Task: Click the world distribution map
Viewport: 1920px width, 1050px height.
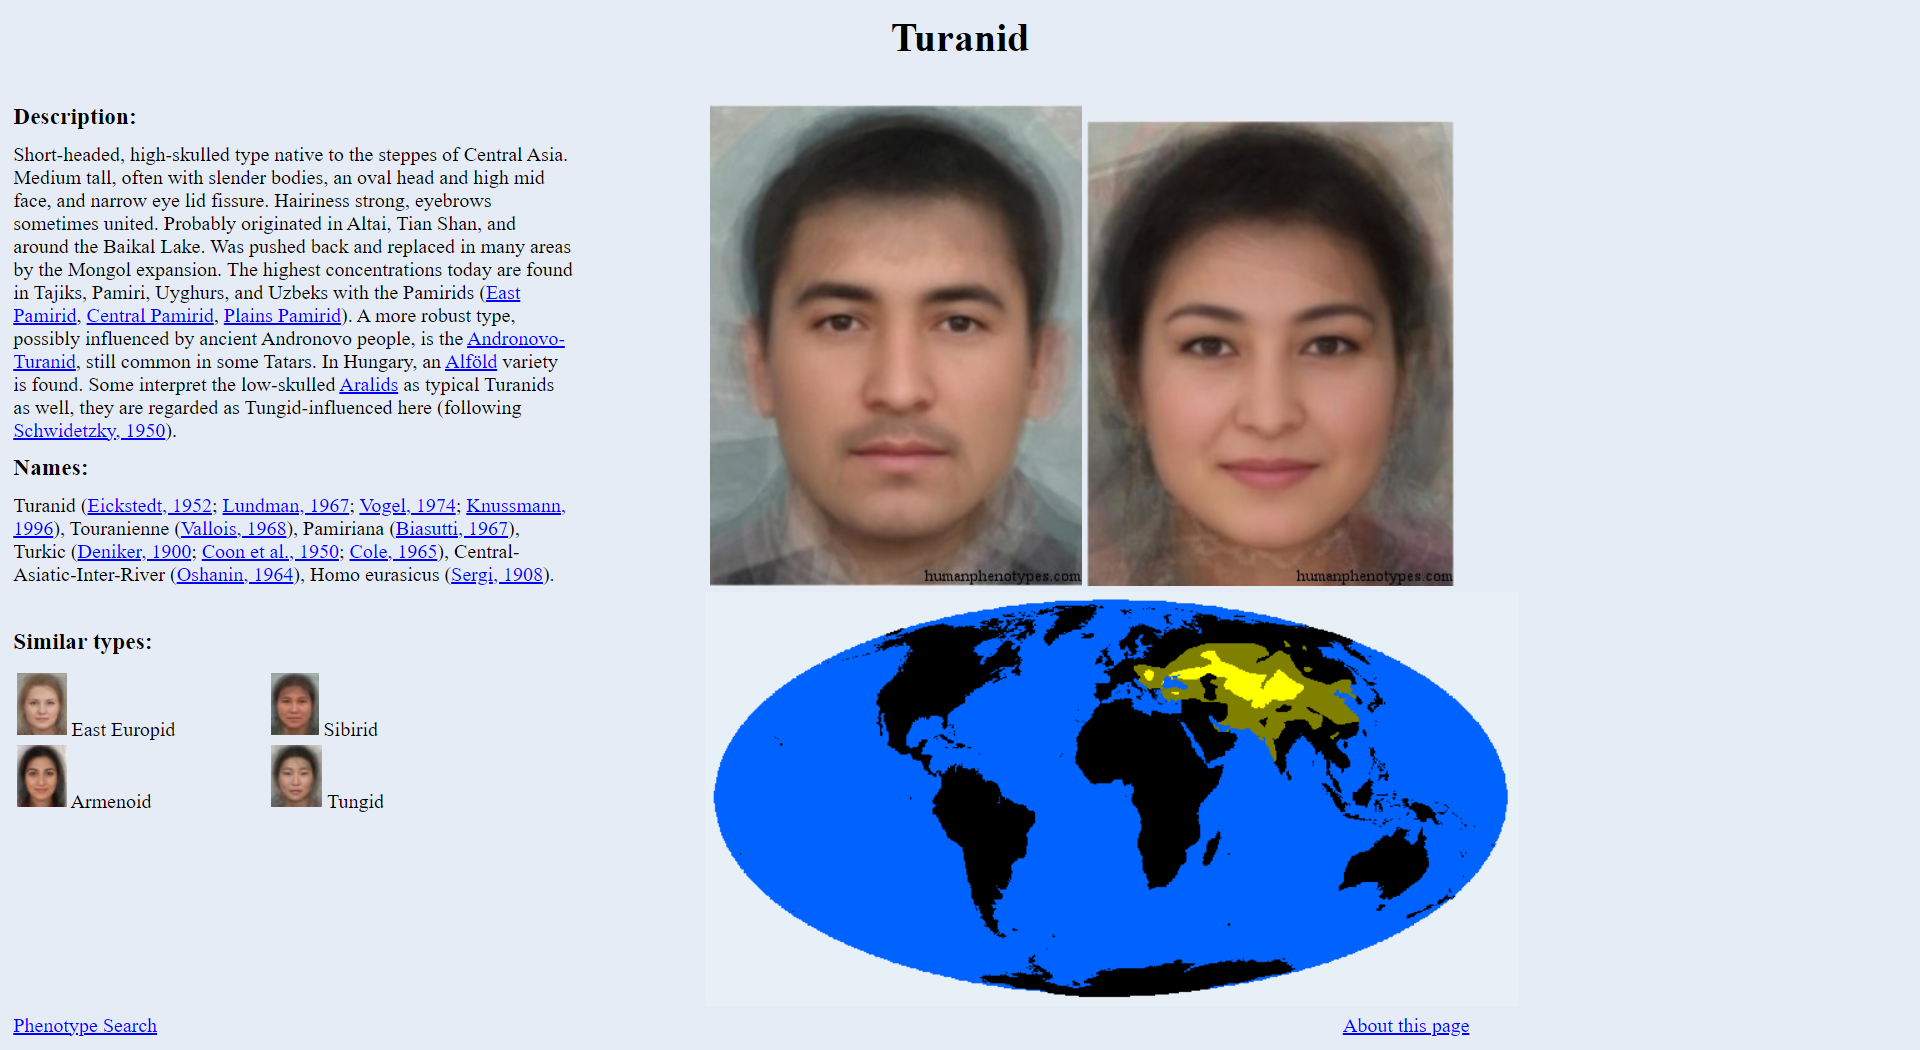Action: pyautogui.click(x=1111, y=799)
